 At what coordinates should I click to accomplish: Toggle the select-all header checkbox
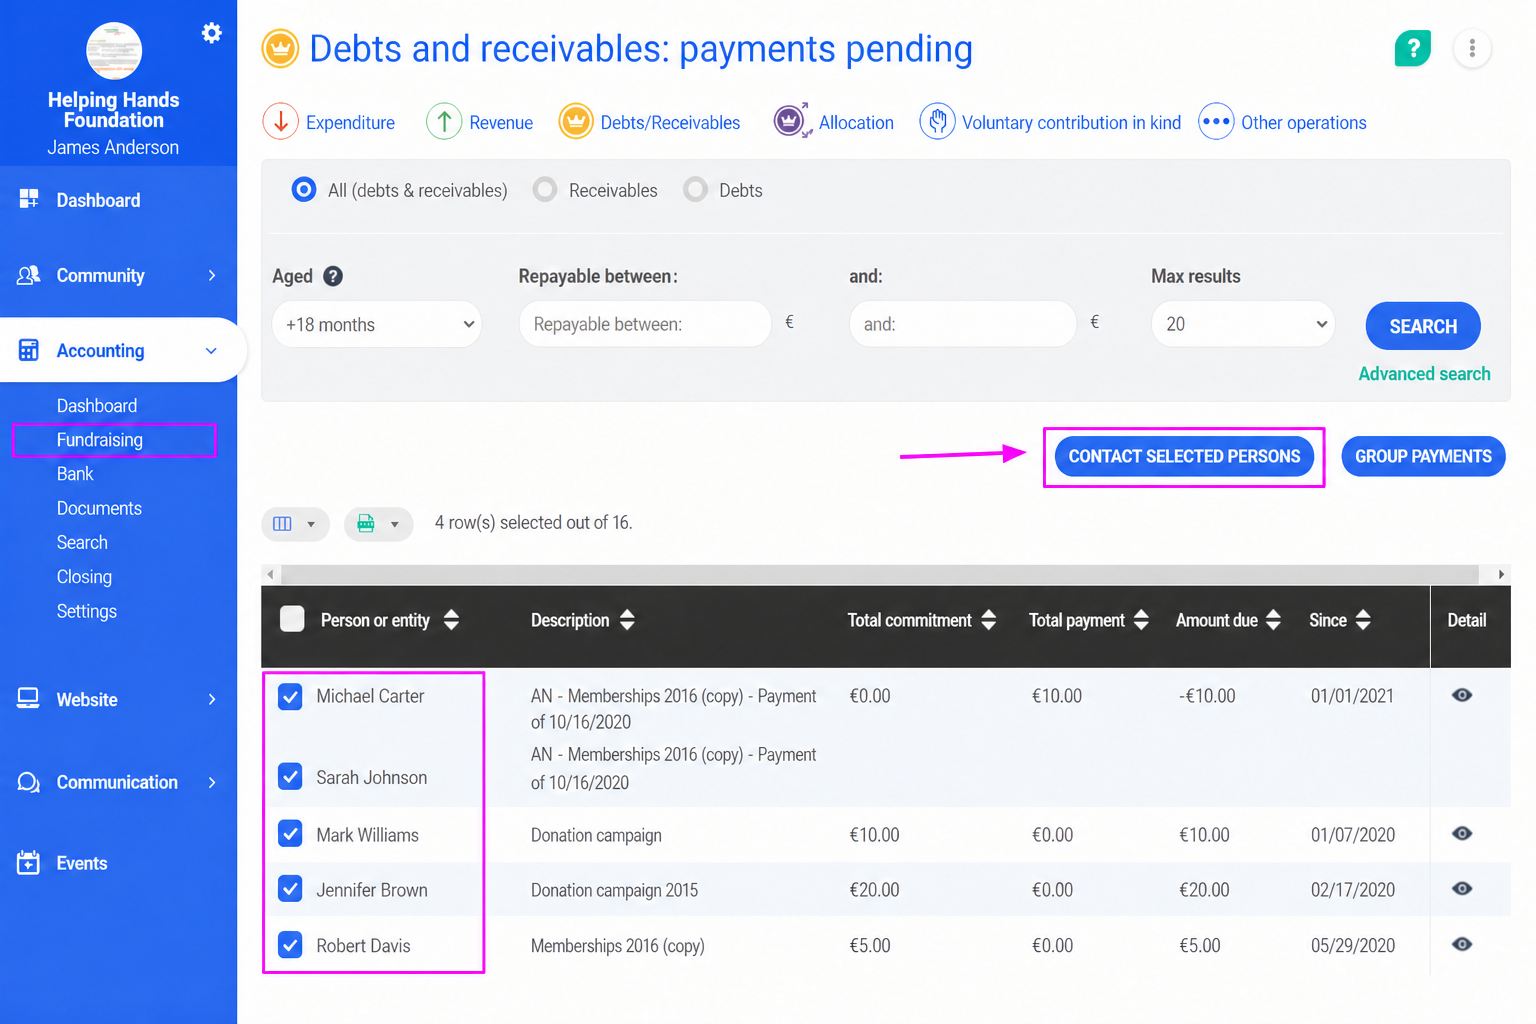click(x=292, y=619)
